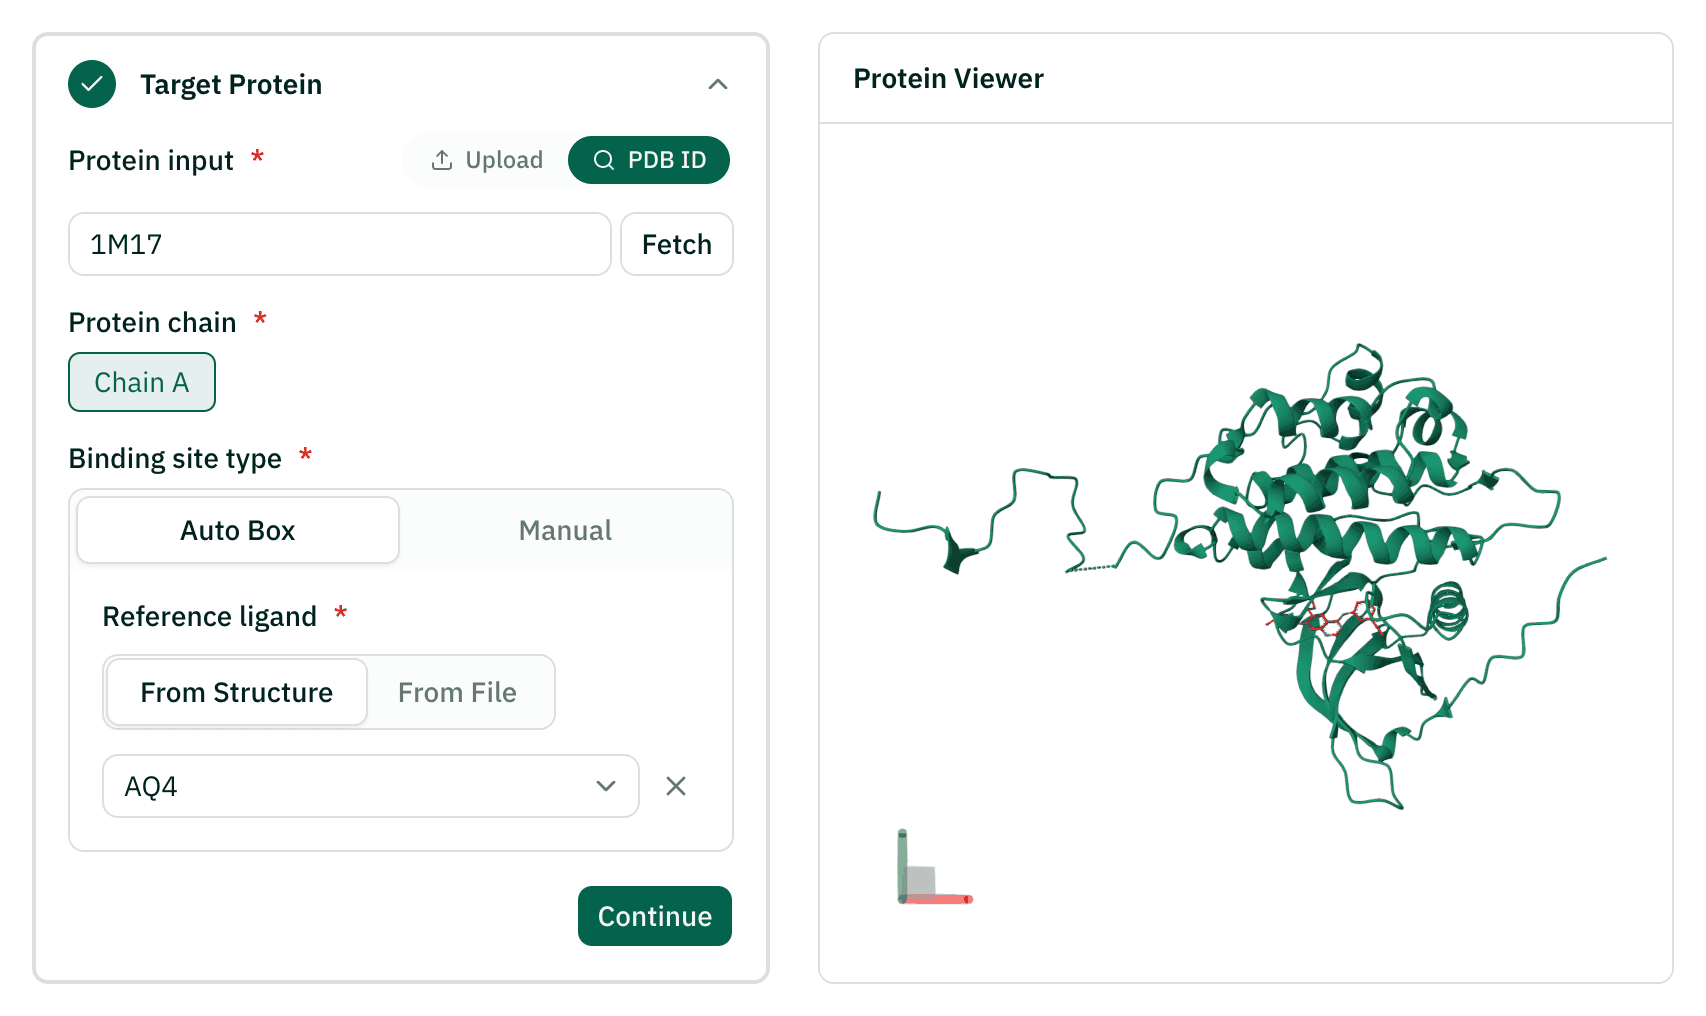This screenshot has height=1016, width=1706.
Task: Toggle Chain A selection
Action: coord(142,382)
